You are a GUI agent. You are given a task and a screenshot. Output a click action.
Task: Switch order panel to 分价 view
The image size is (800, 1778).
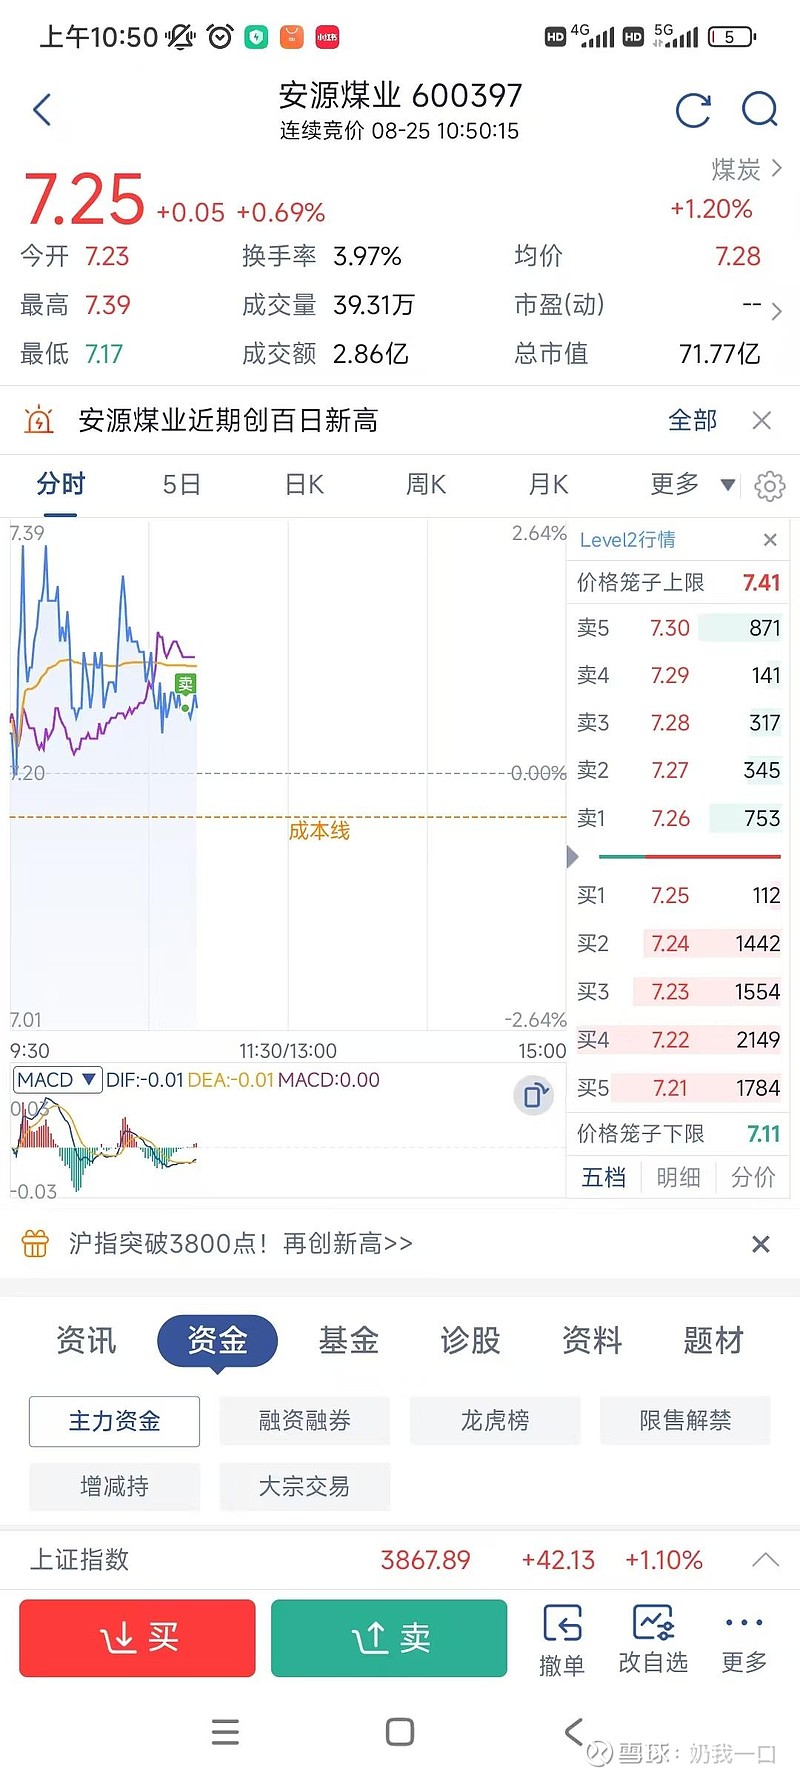click(x=752, y=1177)
